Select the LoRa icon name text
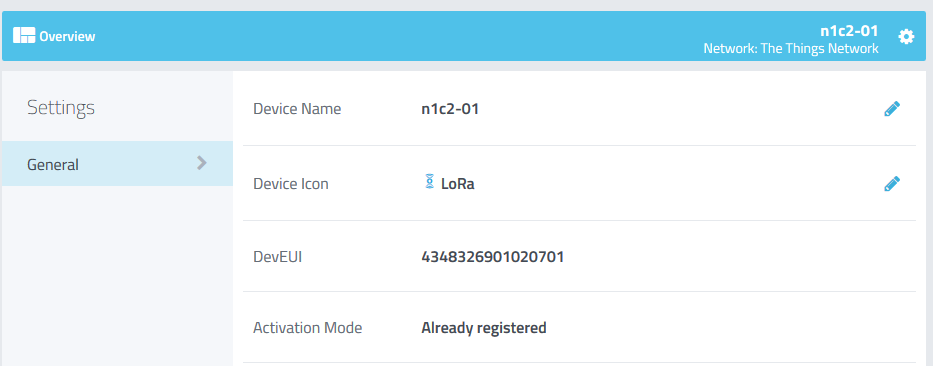This screenshot has width=933, height=366. (x=458, y=184)
